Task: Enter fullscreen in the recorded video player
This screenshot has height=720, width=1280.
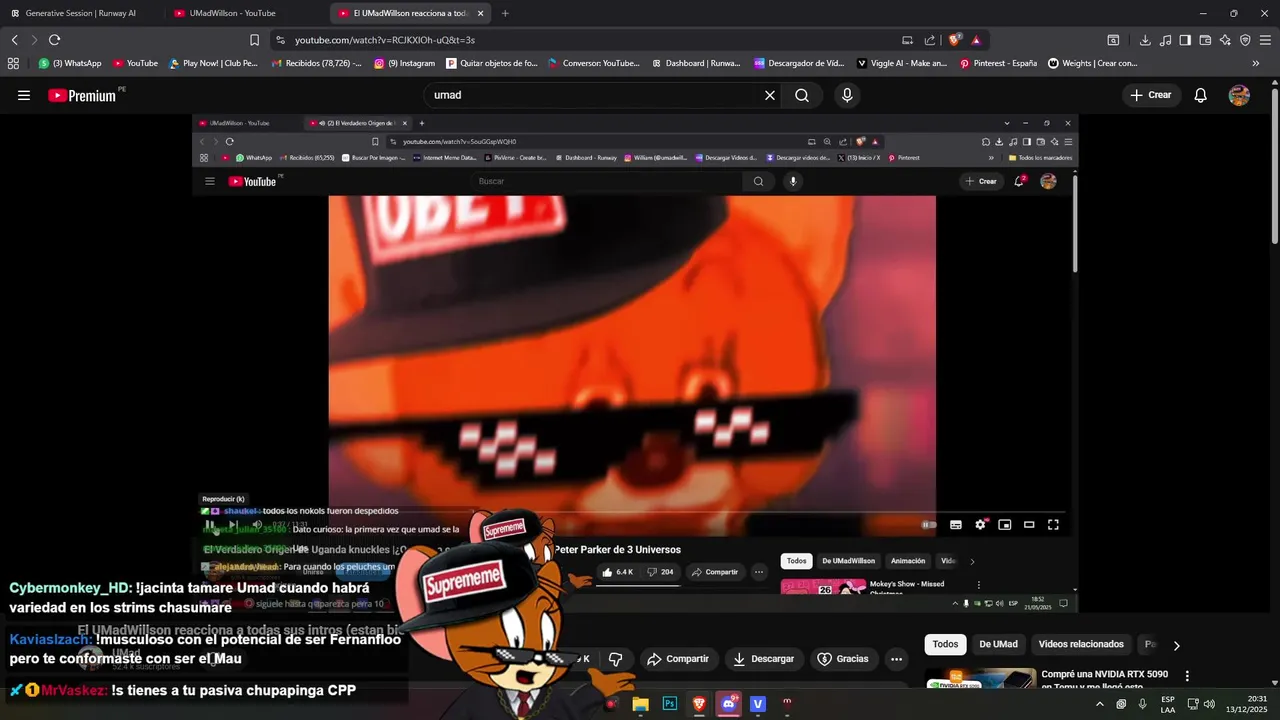Action: click(1053, 525)
